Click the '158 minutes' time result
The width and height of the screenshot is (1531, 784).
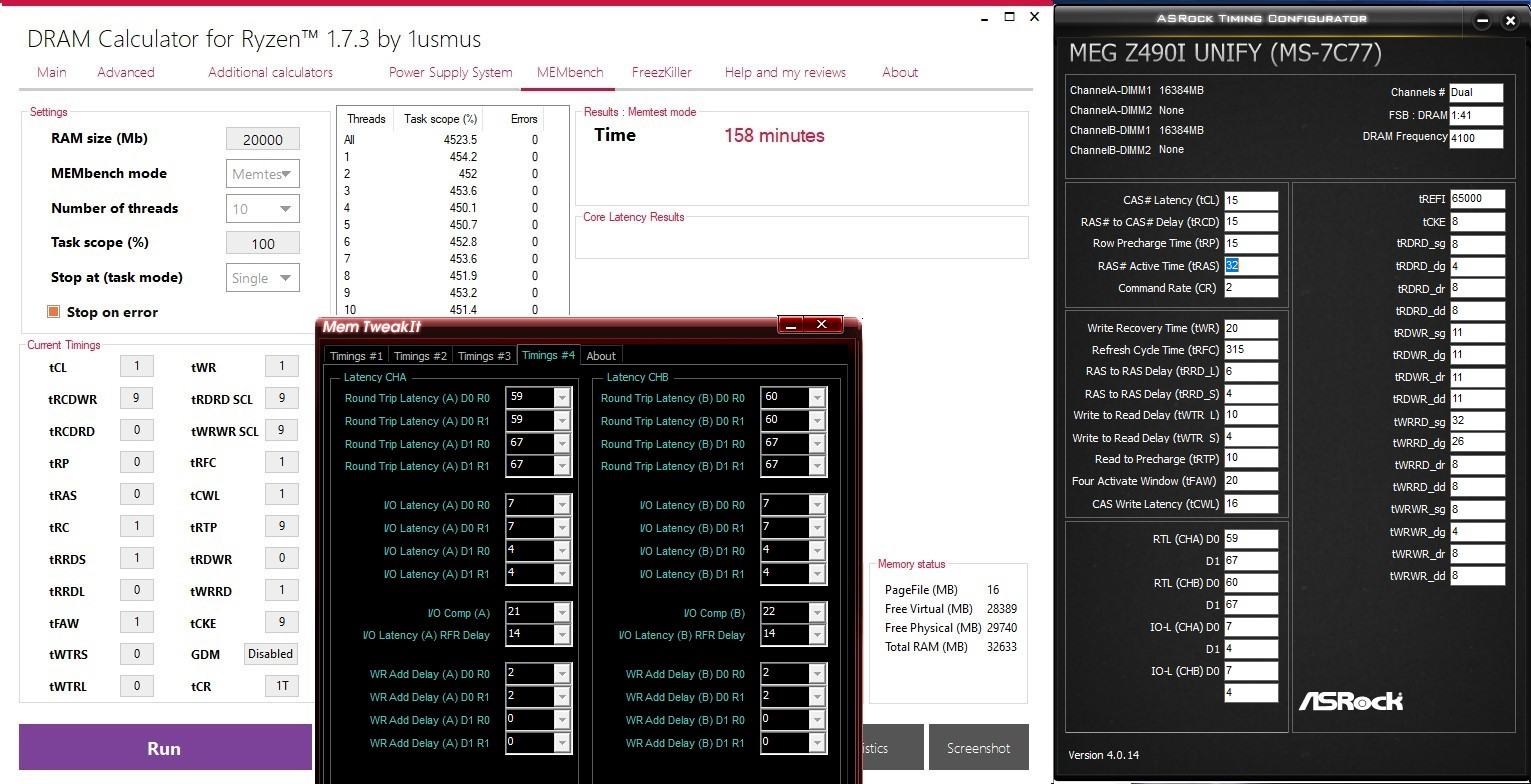pos(774,135)
